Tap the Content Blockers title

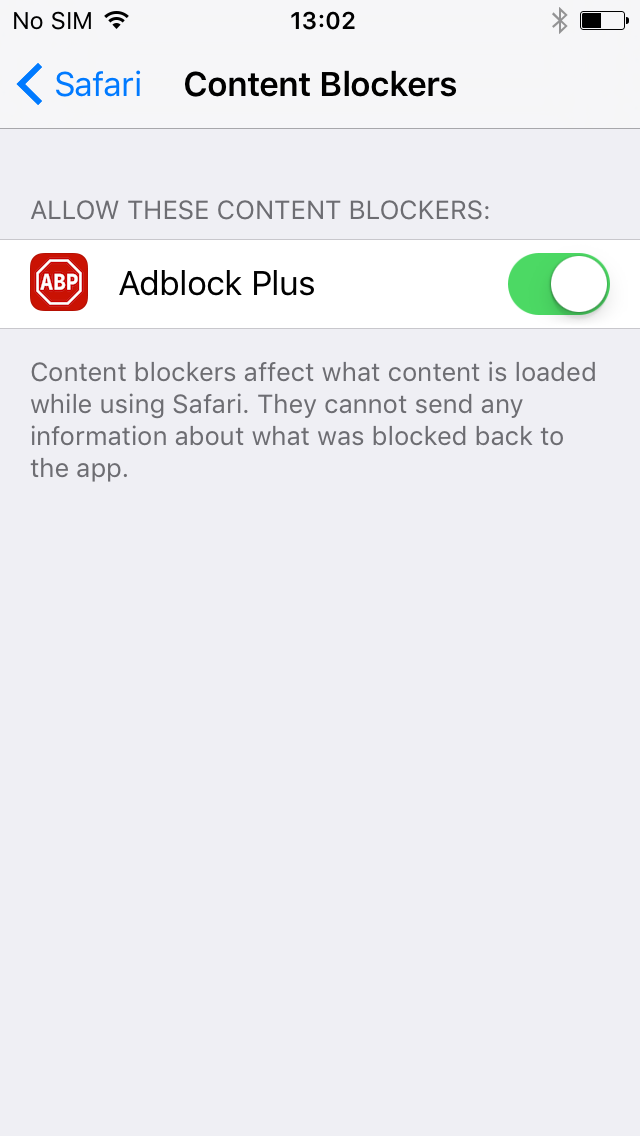(320, 84)
